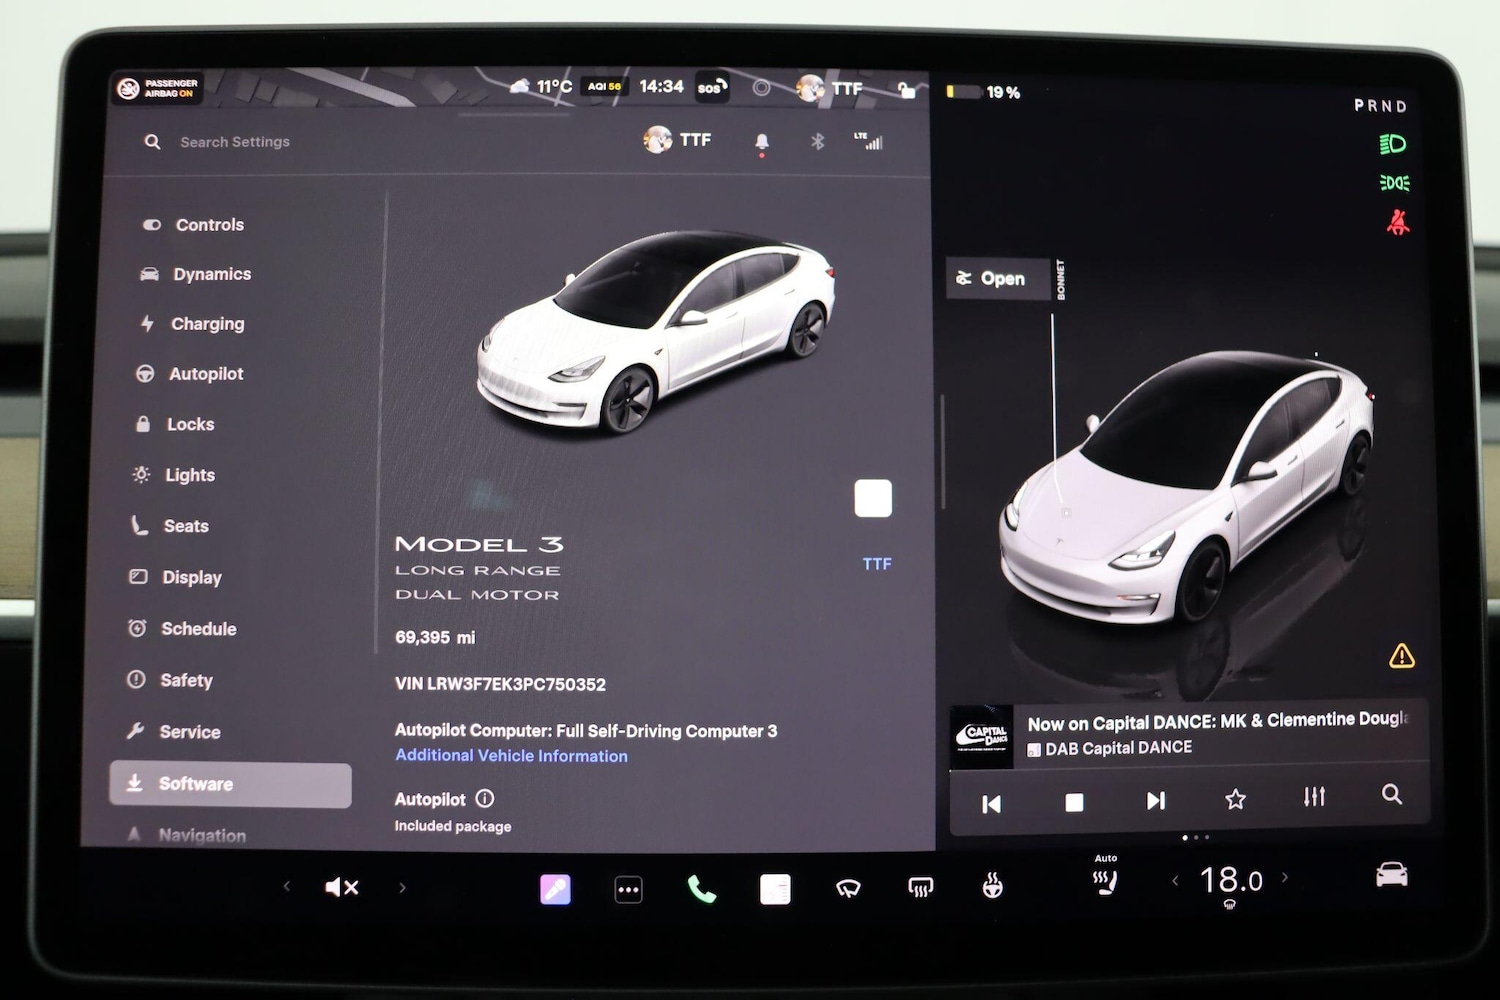Tap the orange warning triangle on the car view

[1400, 655]
